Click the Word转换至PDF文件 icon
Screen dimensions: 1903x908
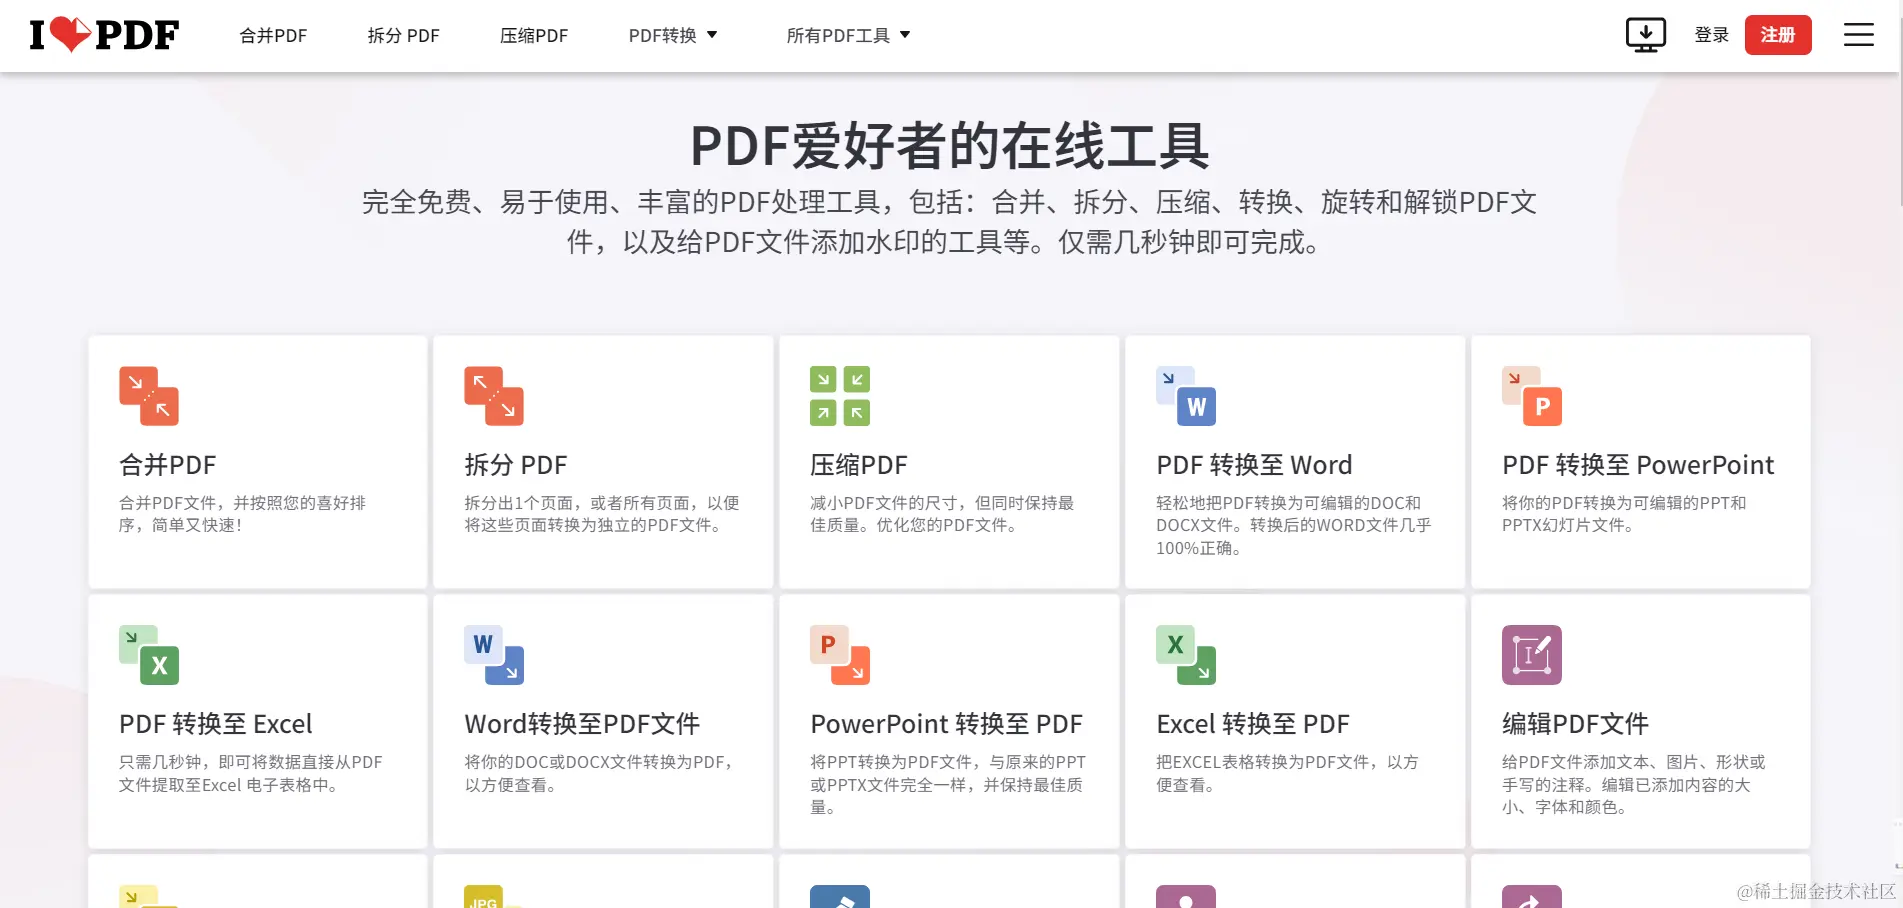tap(494, 655)
